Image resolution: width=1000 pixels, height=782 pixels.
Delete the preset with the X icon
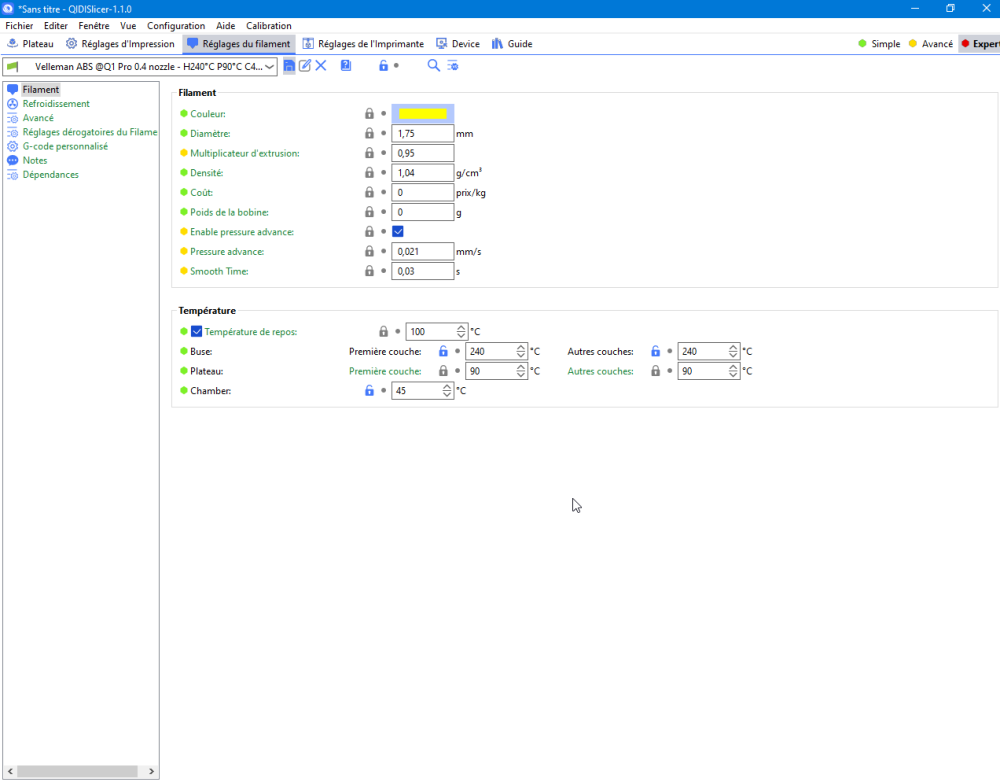[321, 66]
